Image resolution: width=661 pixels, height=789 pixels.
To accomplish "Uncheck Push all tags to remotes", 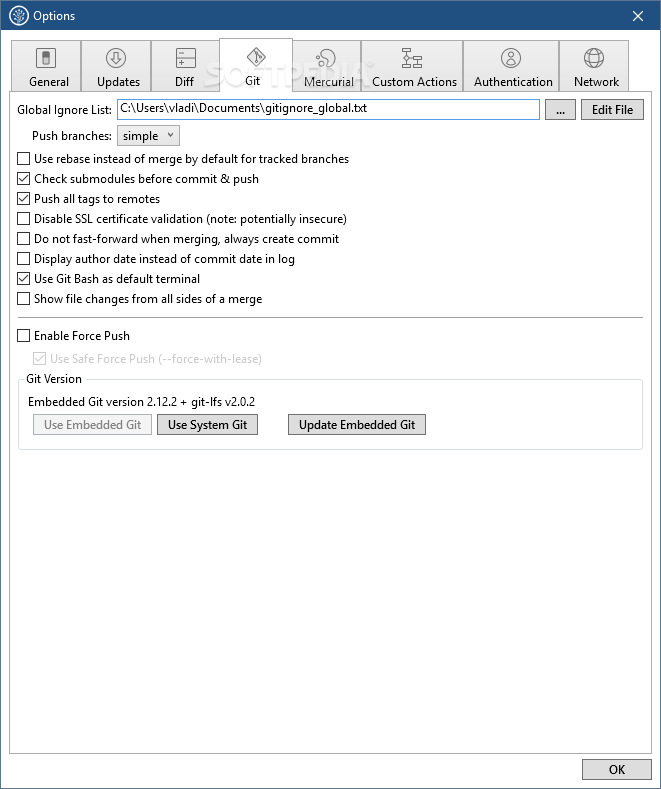I will pos(24,199).
